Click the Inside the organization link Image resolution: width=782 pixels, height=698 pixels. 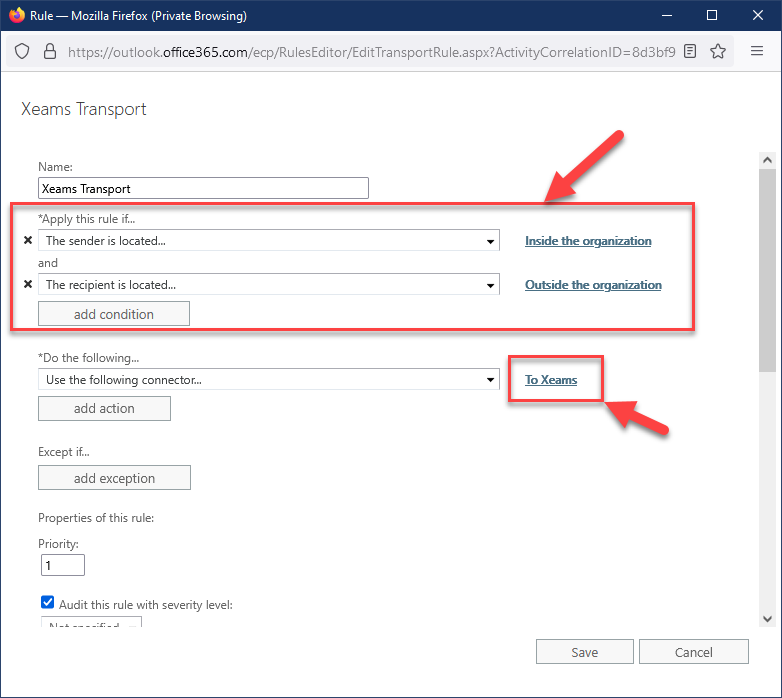click(x=588, y=241)
